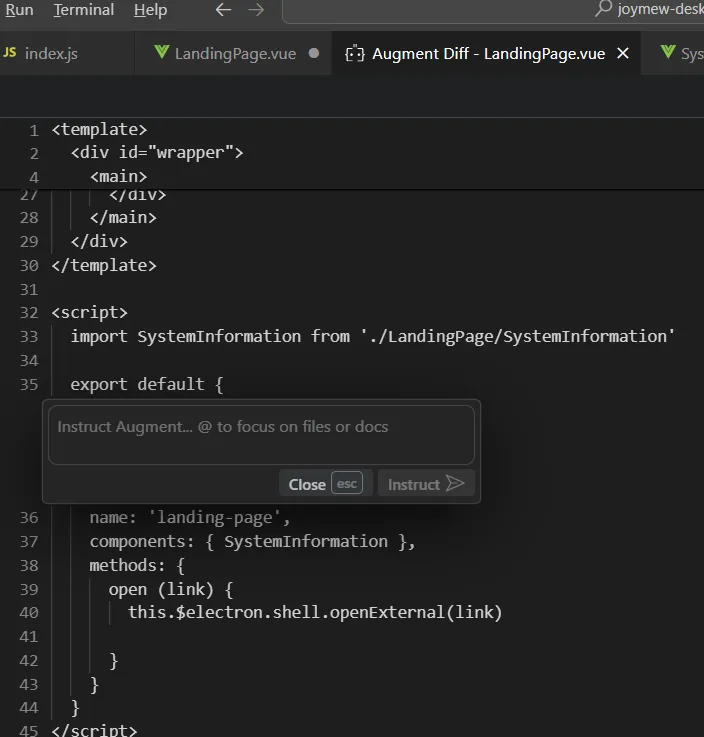Viewport: 704px width, 737px height.
Task: Click the search magnifier icon in command center
Action: [603, 9]
